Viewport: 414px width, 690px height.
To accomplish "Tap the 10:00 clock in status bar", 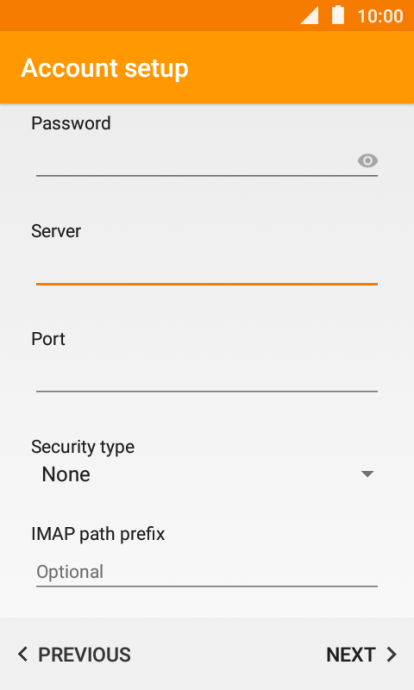I will 380,16.
